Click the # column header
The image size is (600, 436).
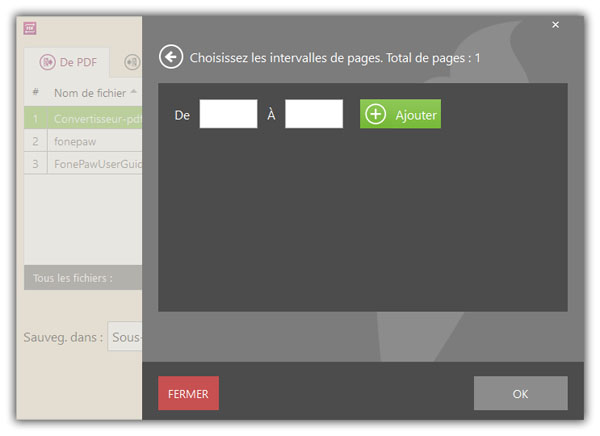pyautogui.click(x=36, y=92)
